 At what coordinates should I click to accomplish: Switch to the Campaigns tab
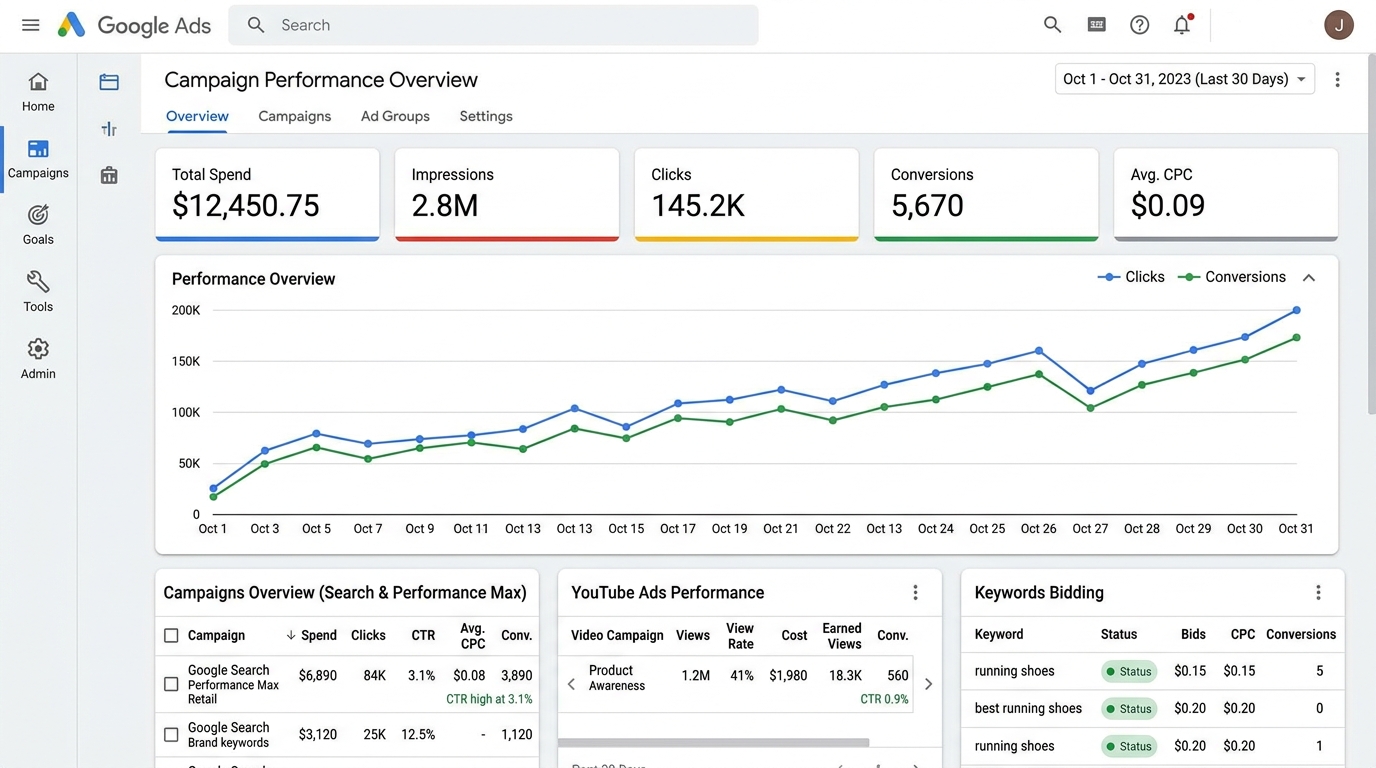point(295,116)
